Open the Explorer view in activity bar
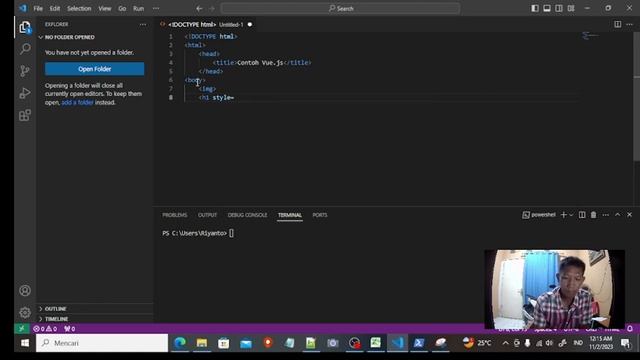Image resolution: width=640 pixels, height=360 pixels. pos(25,27)
